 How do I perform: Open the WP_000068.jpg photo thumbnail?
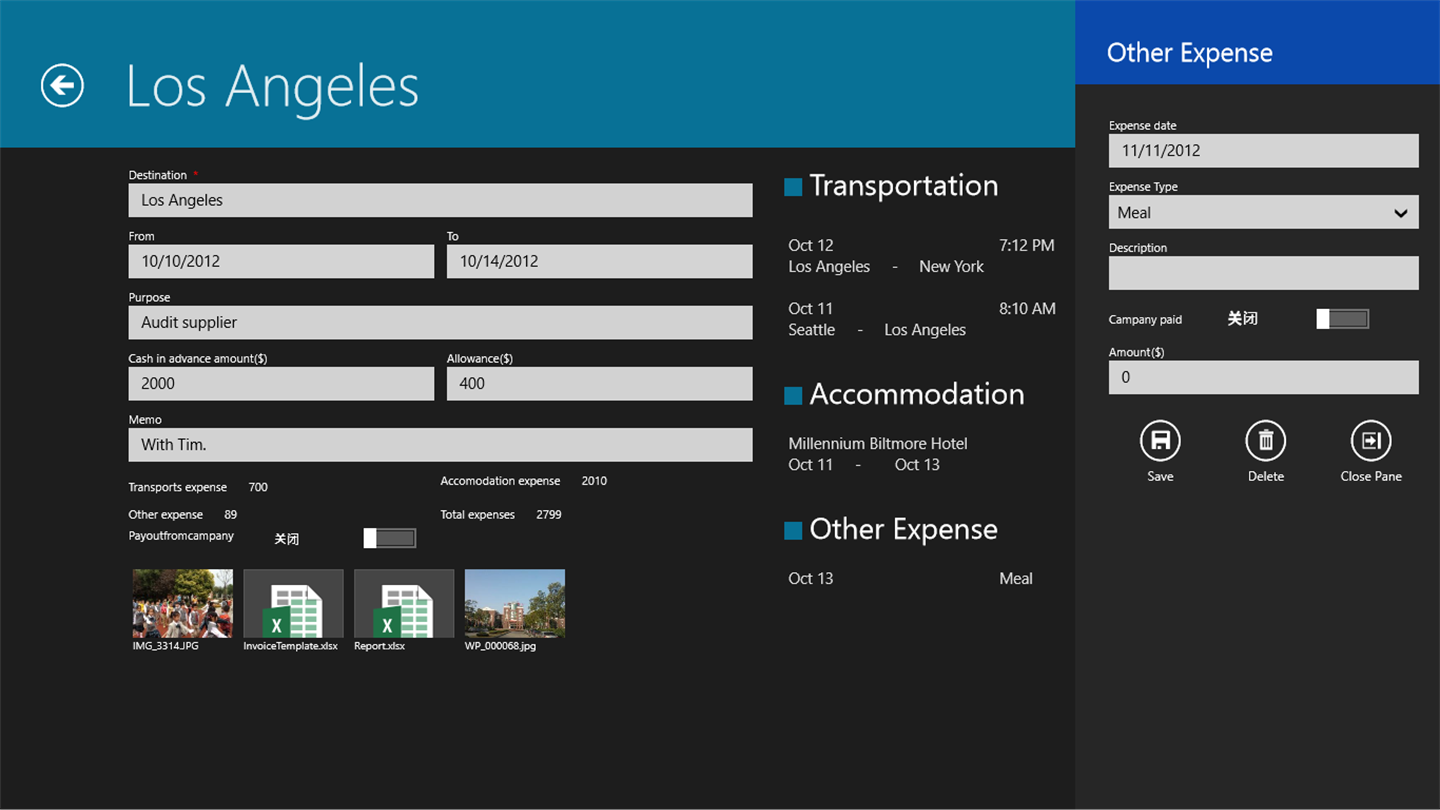tap(515, 604)
